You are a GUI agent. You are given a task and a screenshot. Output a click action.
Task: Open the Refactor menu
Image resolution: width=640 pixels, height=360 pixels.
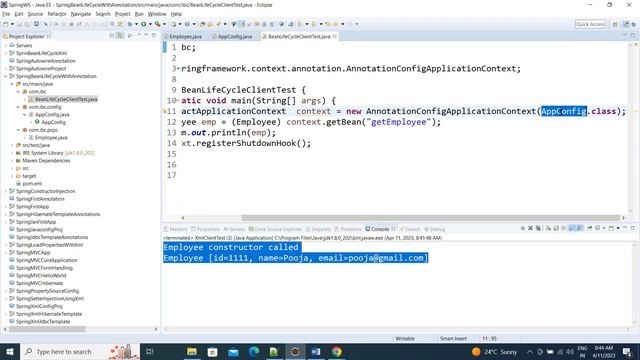click(x=57, y=14)
